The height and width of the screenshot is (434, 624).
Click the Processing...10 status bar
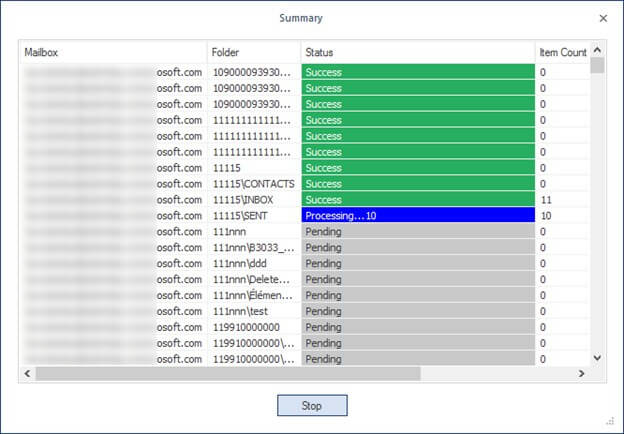(x=418, y=215)
